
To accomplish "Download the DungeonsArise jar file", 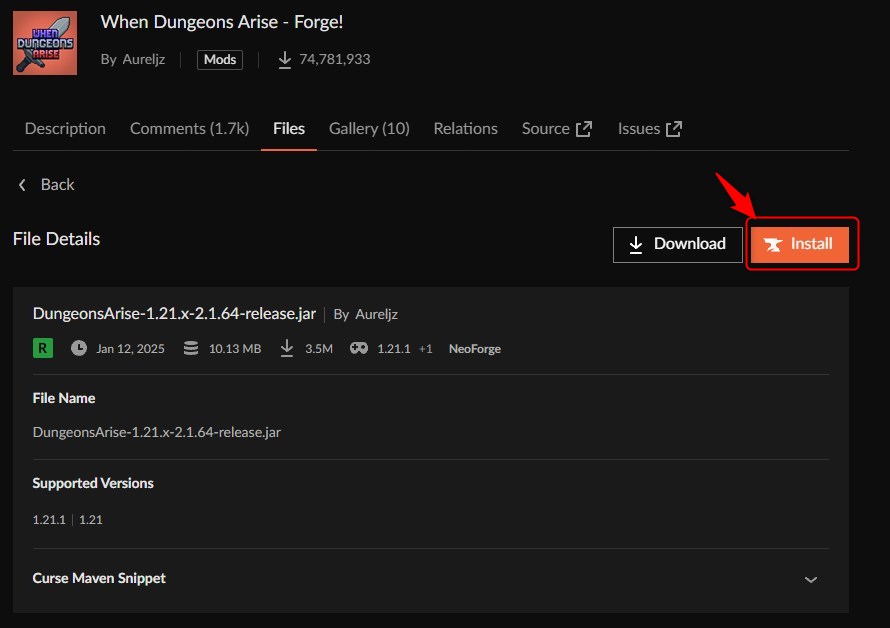I will [x=678, y=245].
